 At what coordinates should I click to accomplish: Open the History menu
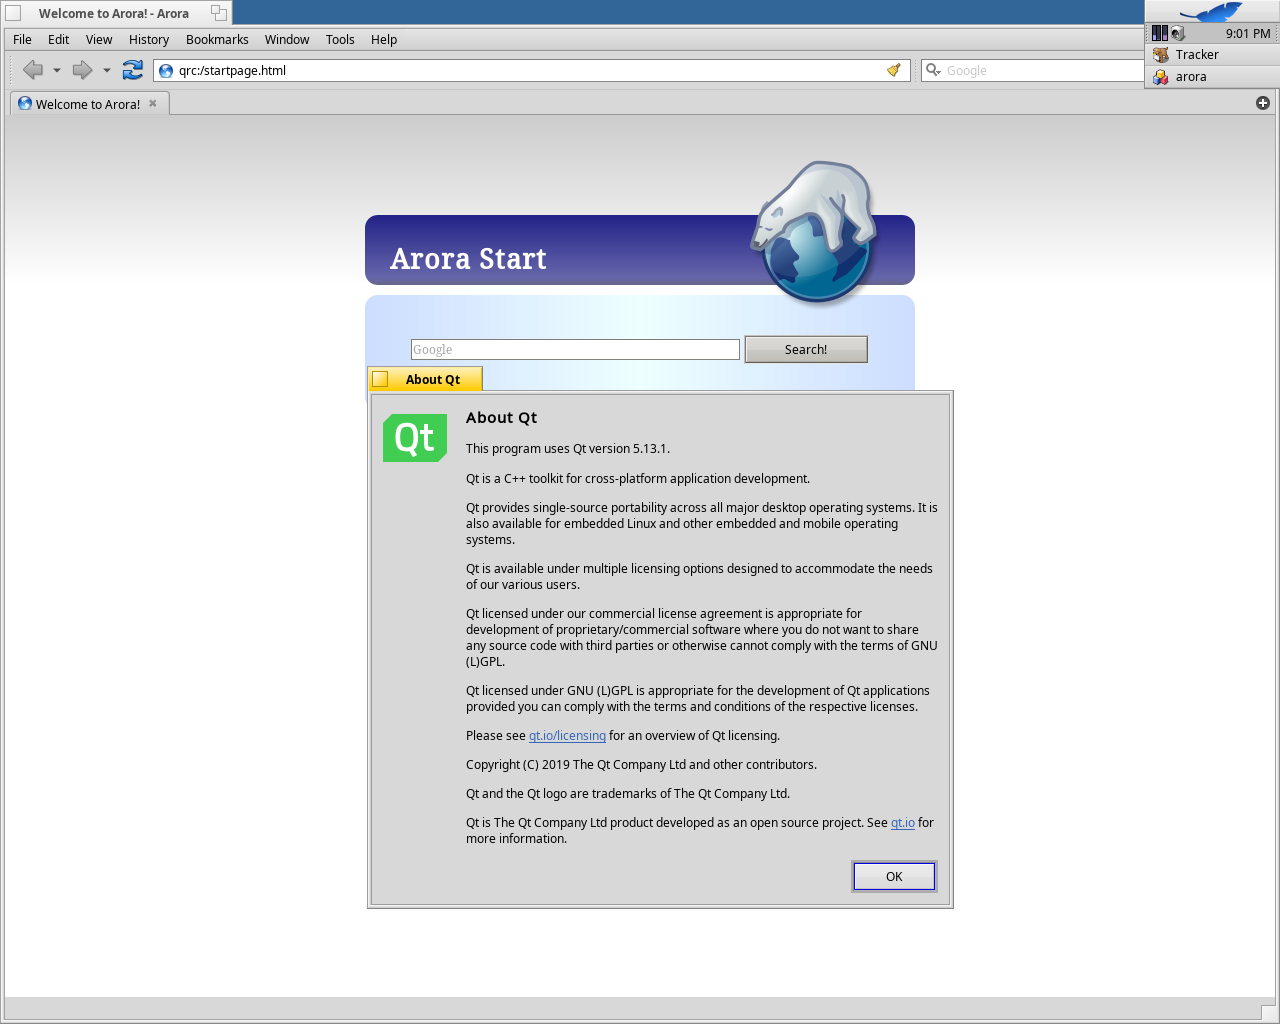coord(149,40)
